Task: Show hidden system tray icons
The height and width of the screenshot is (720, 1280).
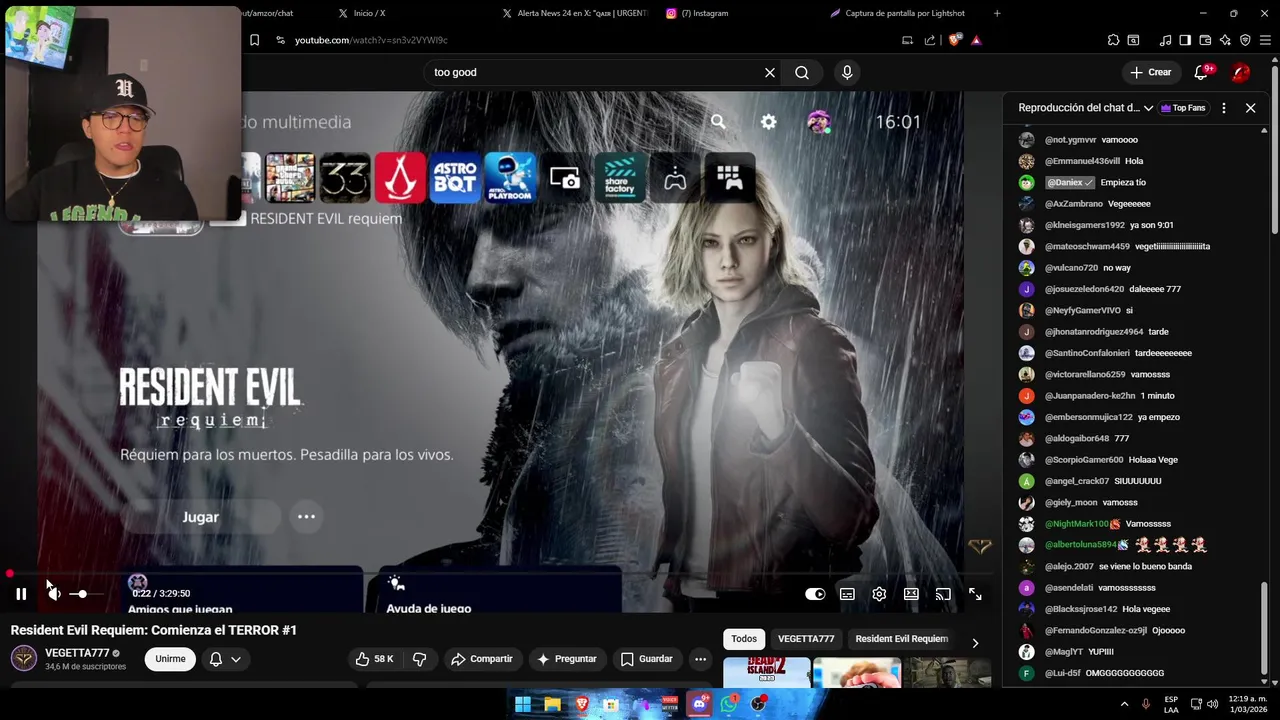Action: pyautogui.click(x=1124, y=704)
